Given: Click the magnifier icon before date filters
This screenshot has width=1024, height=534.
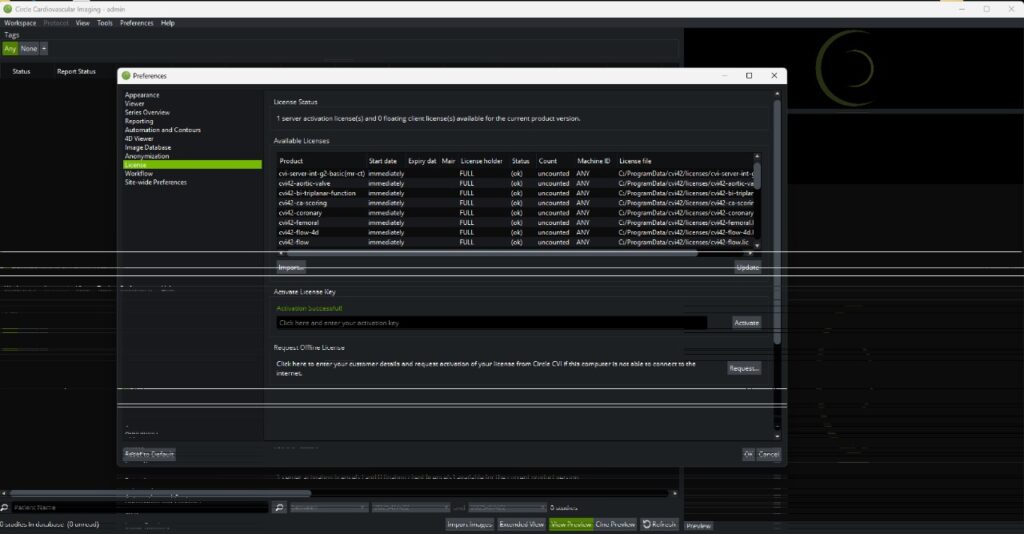Looking at the screenshot, I should [279, 508].
